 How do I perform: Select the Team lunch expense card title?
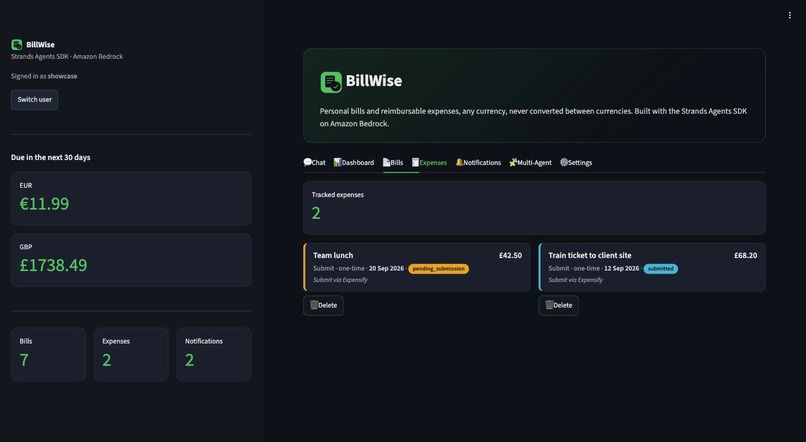tap(333, 255)
